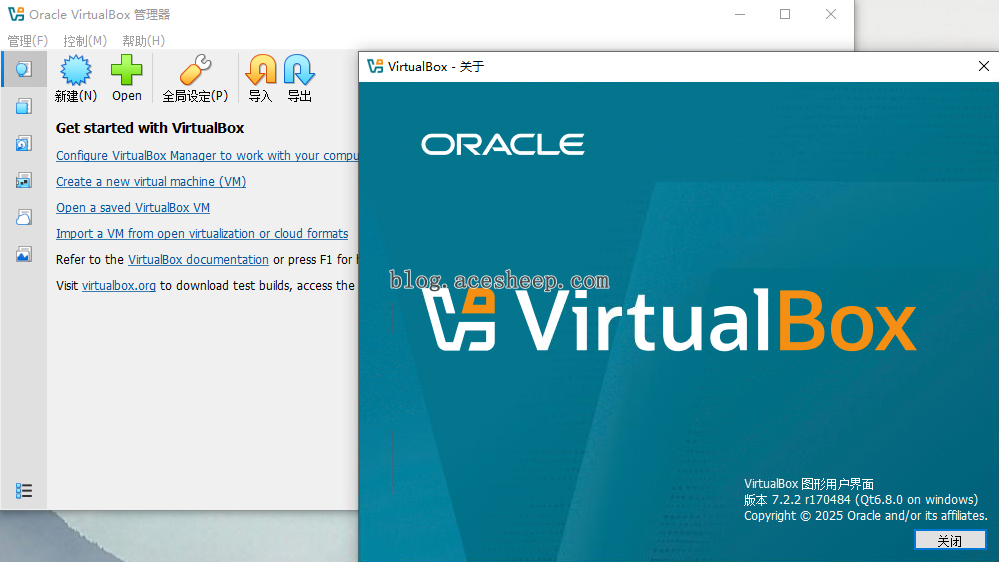Viewport: 999px width, 562px height.
Task: Open the 控制(M) menu
Action: click(85, 41)
